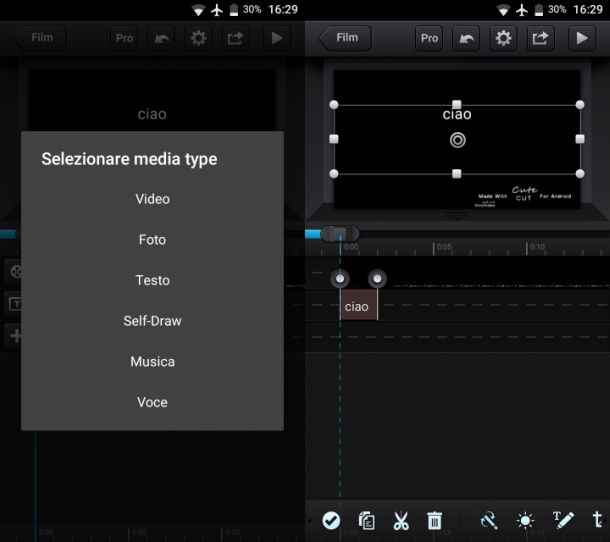Tap airplane mode icon in right status bar
Viewport: 610px width, 542px height.
pos(522,10)
